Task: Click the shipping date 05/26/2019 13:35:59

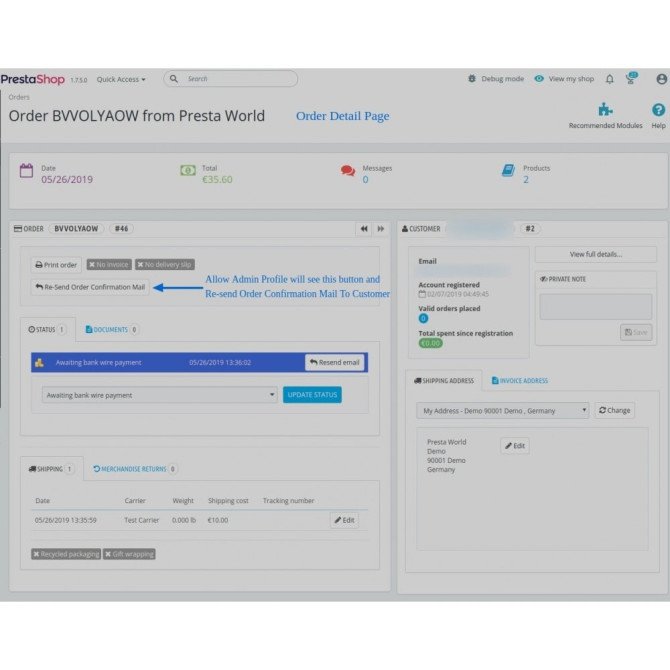Action: 66,520
